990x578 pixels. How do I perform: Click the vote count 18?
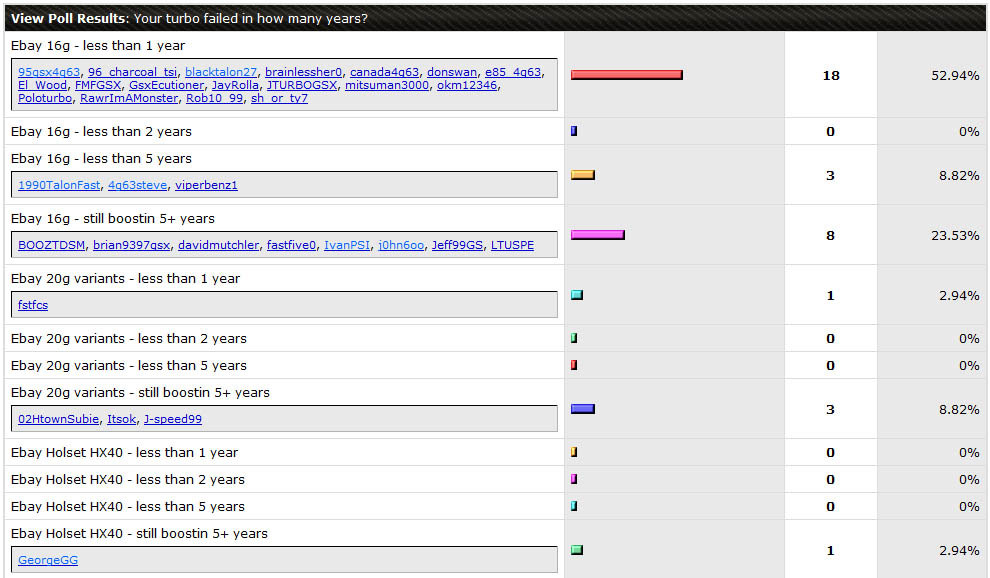[831, 76]
